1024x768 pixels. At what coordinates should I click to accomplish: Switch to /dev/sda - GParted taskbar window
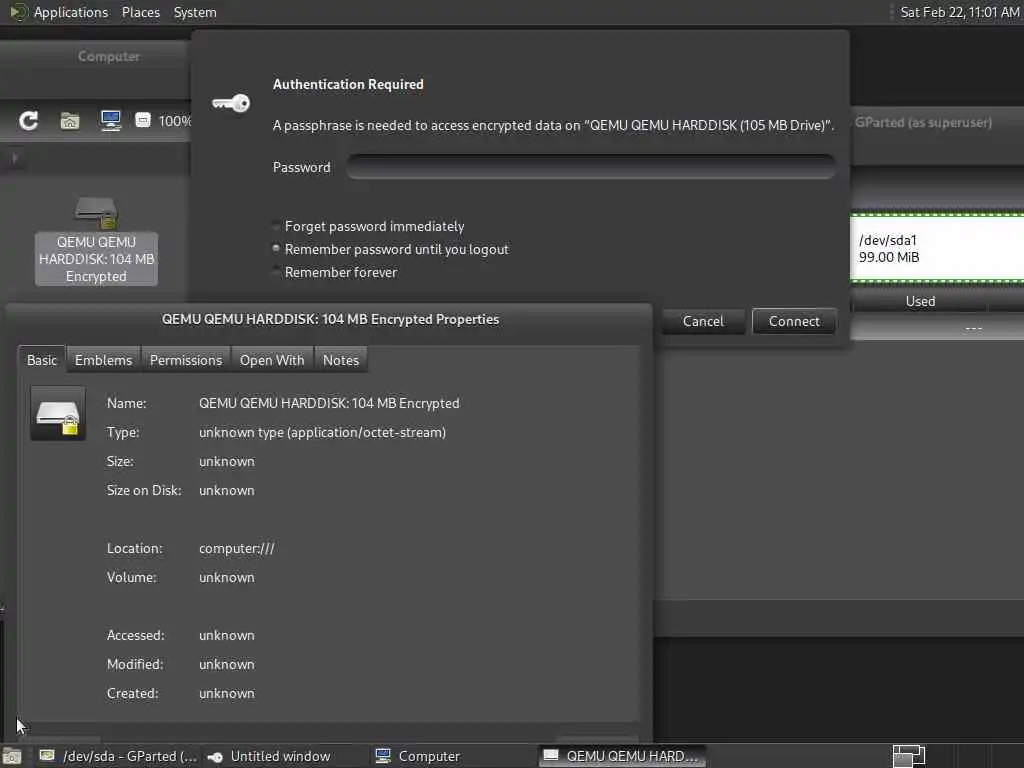[118, 756]
